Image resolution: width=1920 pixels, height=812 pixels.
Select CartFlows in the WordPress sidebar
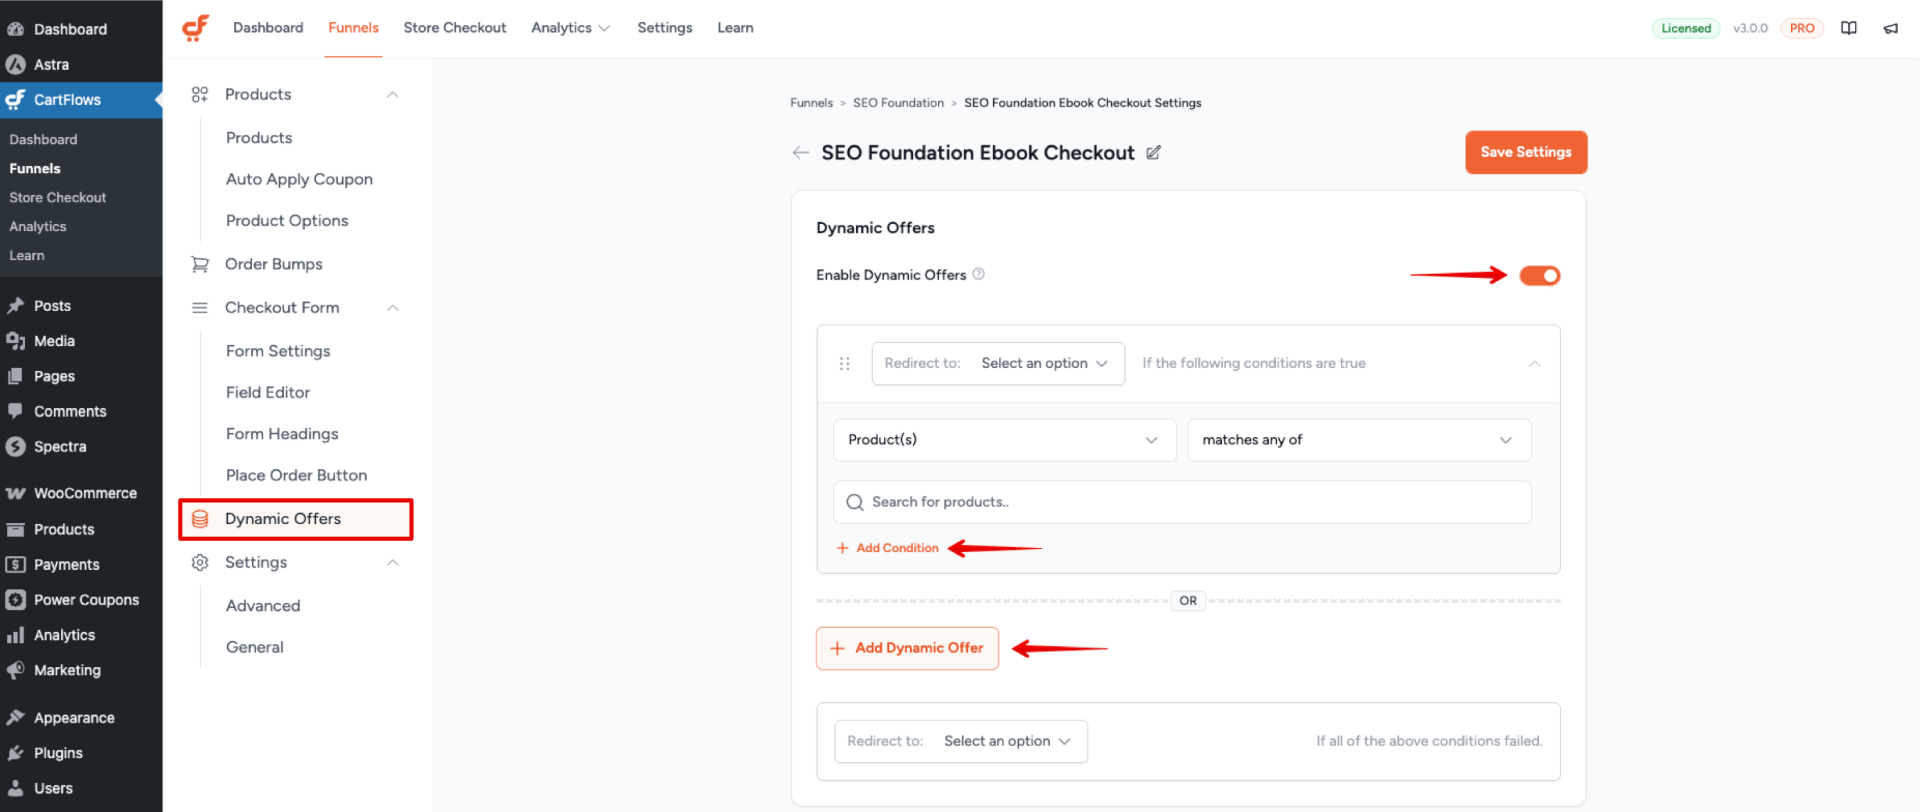click(81, 100)
